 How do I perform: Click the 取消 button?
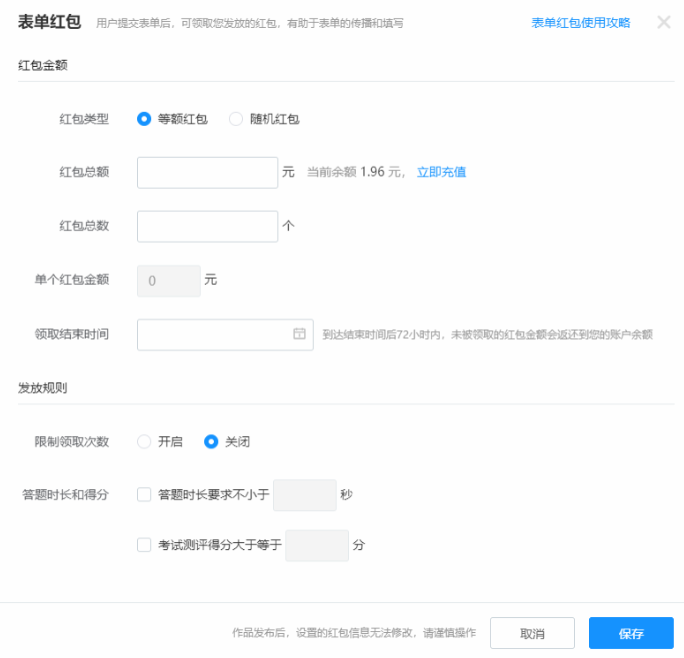tap(532, 633)
